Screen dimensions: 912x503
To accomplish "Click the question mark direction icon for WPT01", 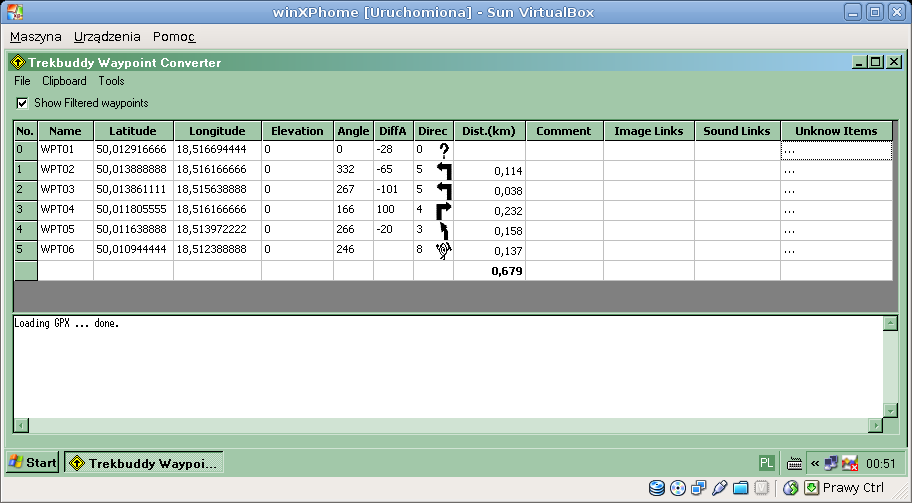I will pyautogui.click(x=444, y=151).
